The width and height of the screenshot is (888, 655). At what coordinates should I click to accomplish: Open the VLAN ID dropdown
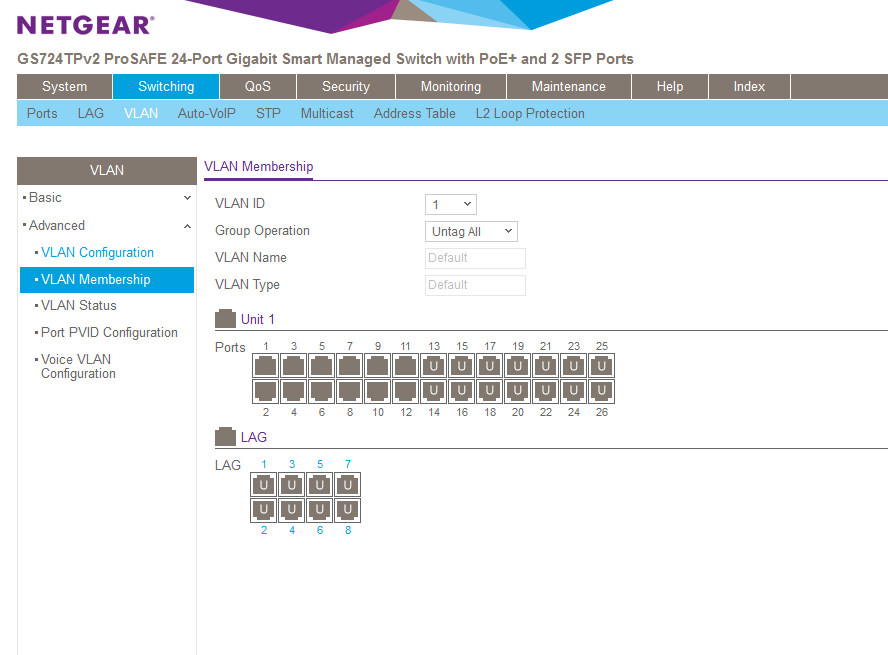[x=451, y=204]
